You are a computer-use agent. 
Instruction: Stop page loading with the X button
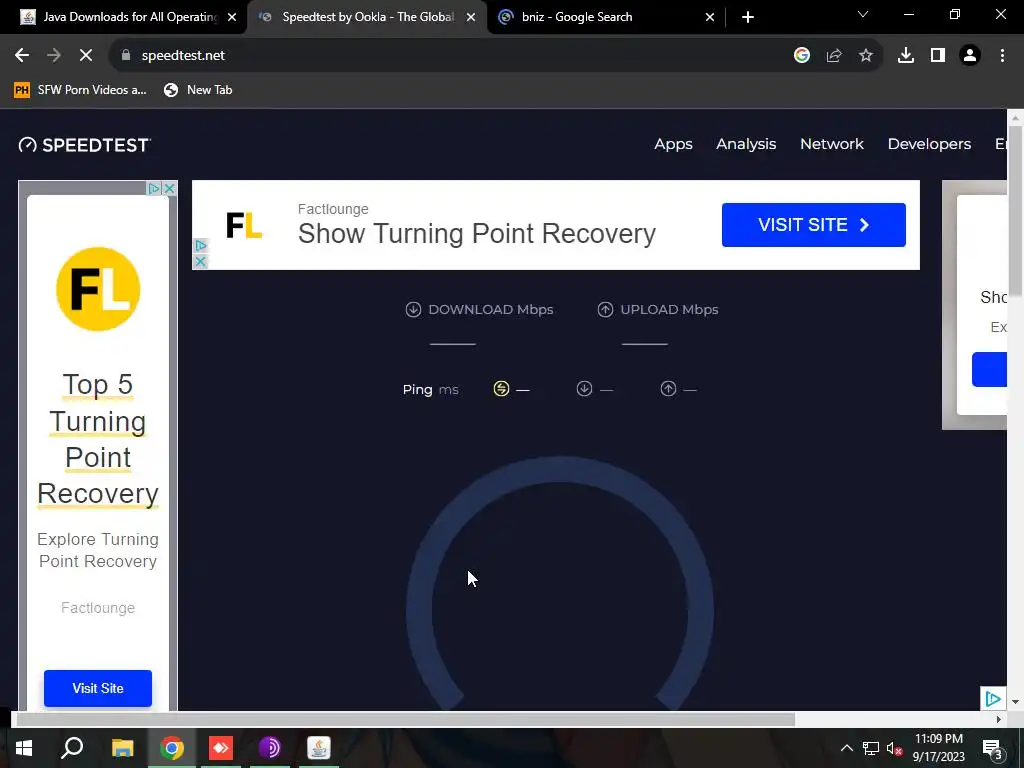click(x=86, y=56)
